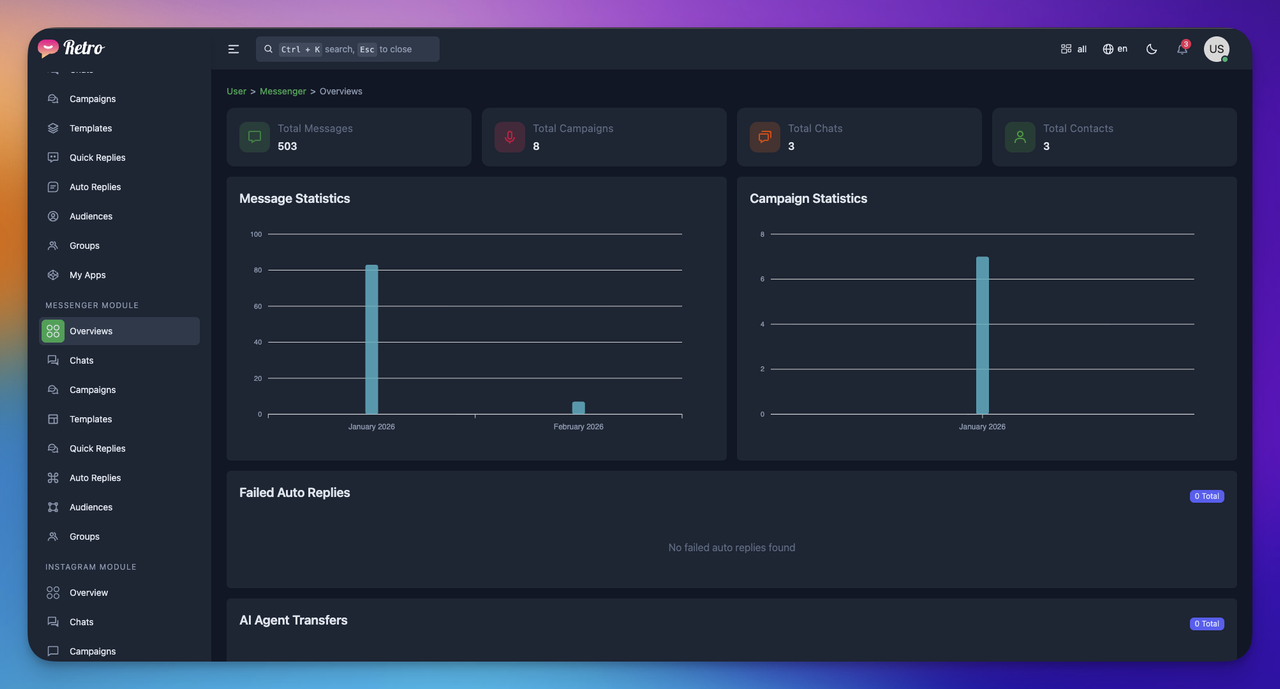Select Overviews under Messenger Module

click(x=120, y=331)
